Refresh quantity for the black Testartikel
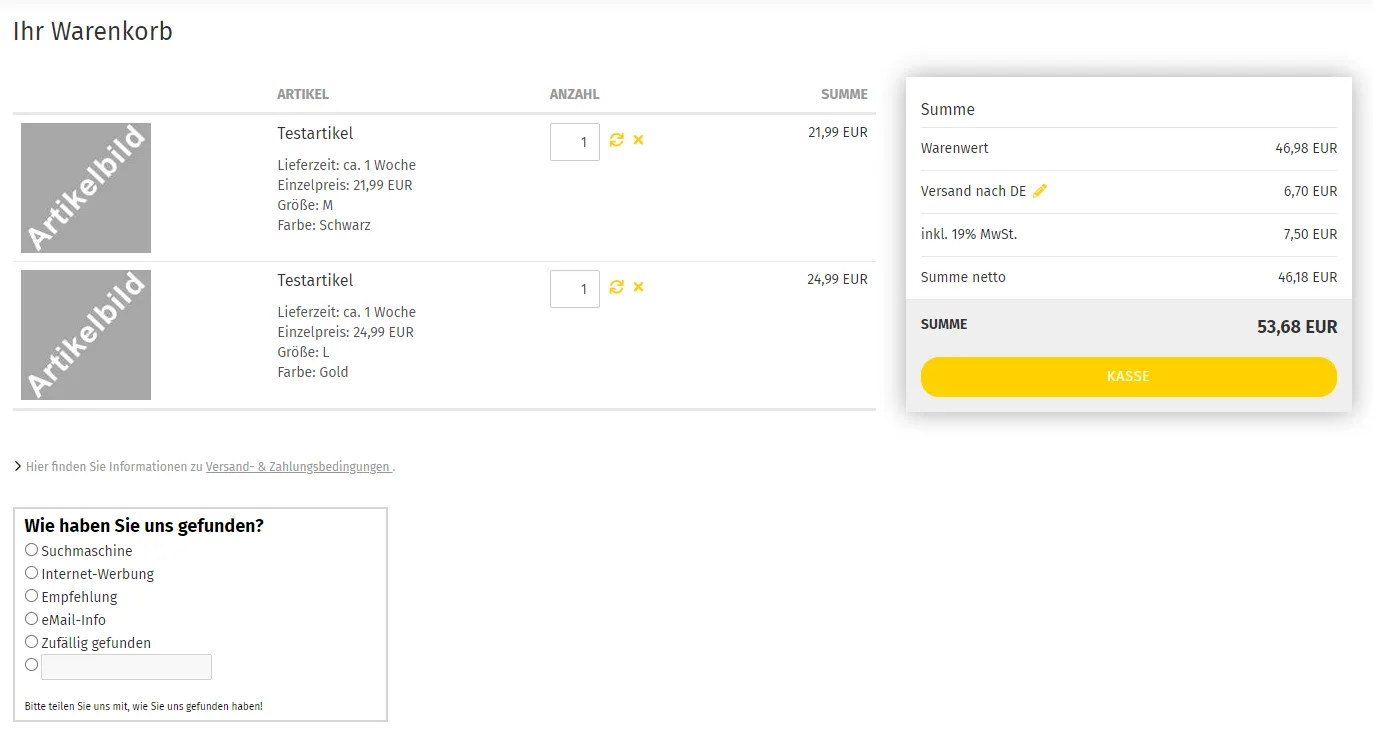This screenshot has height=752, width=1373. [616, 140]
